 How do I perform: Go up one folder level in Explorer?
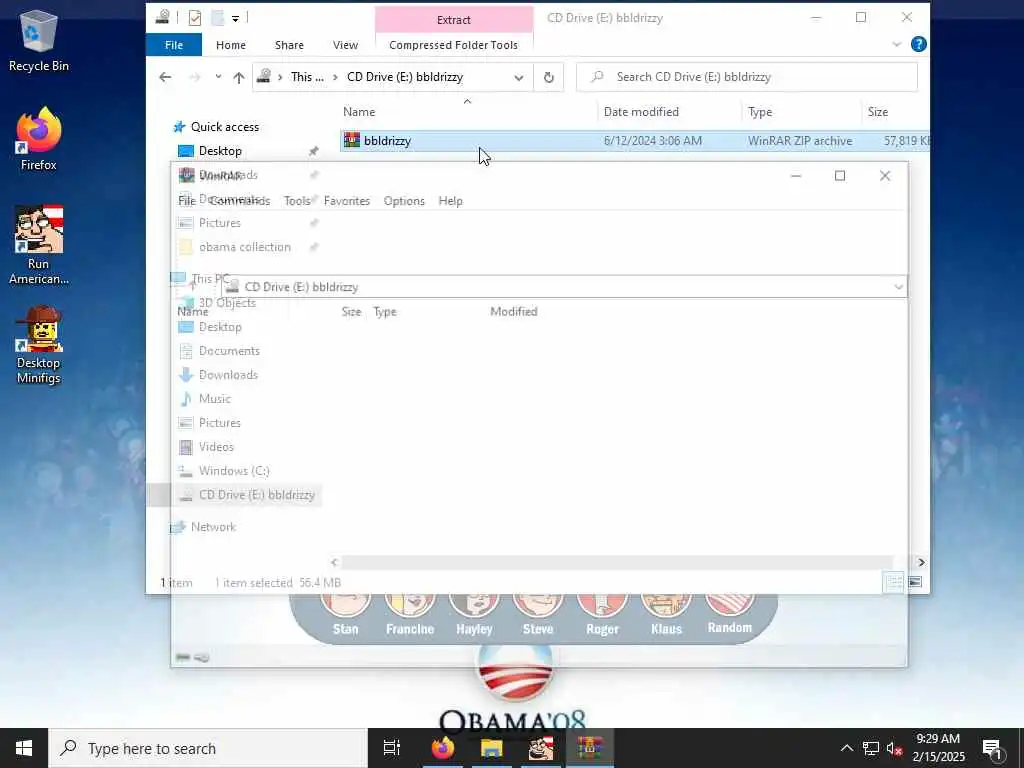pyautogui.click(x=239, y=77)
